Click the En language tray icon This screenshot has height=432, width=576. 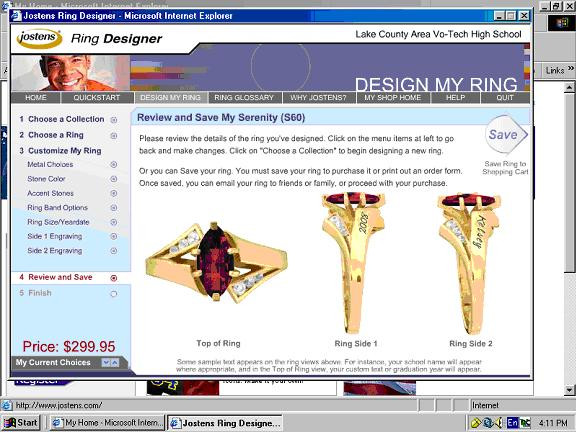512,423
